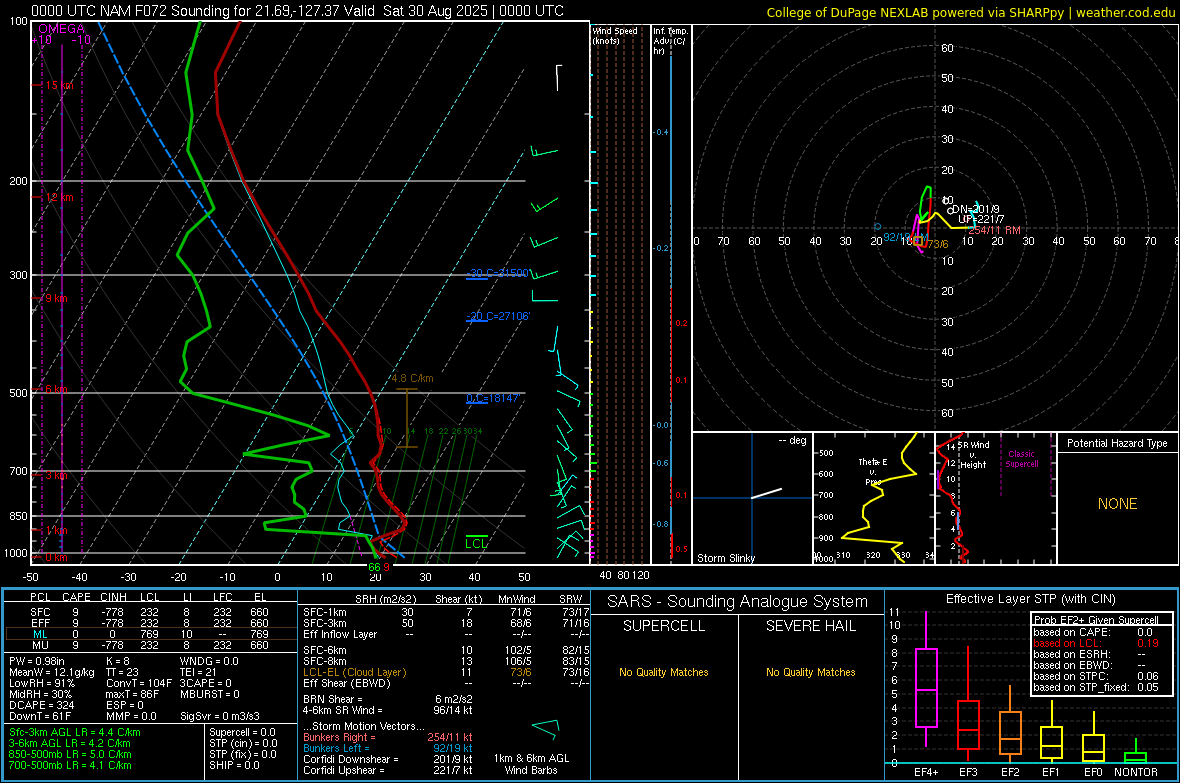This screenshot has width=1180, height=783.
Task: Click the Inf. Temp. Adv. panel heading
Action: point(670,41)
